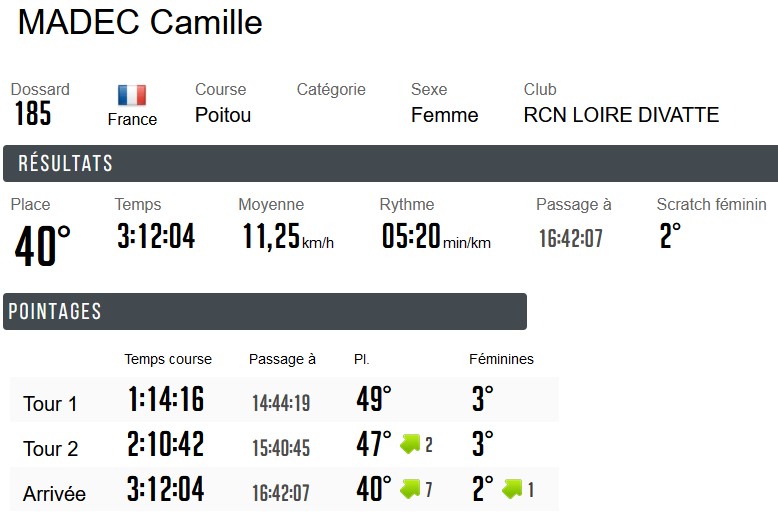Click the overall place 40° in Résultats
778x512 pixels.
click(x=42, y=246)
